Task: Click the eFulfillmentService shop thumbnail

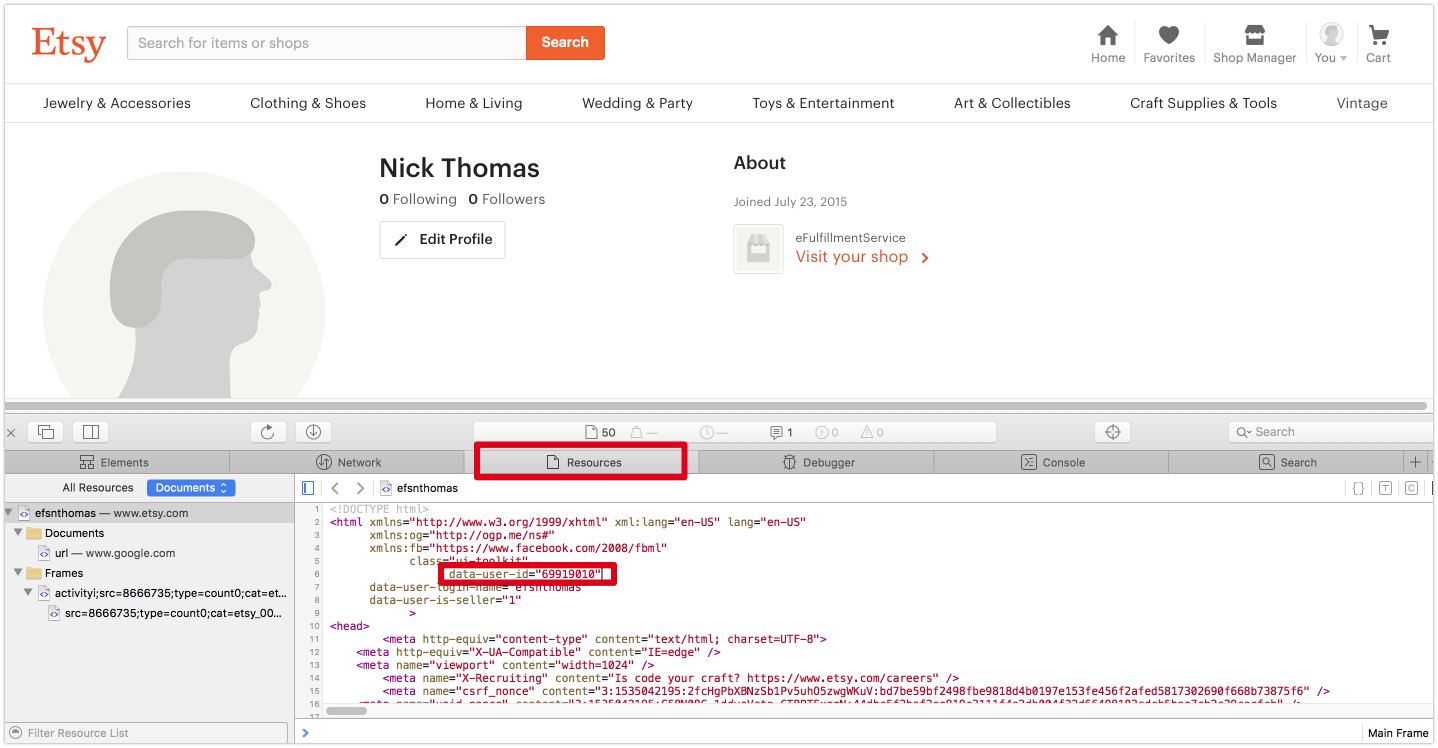Action: pyautogui.click(x=758, y=249)
